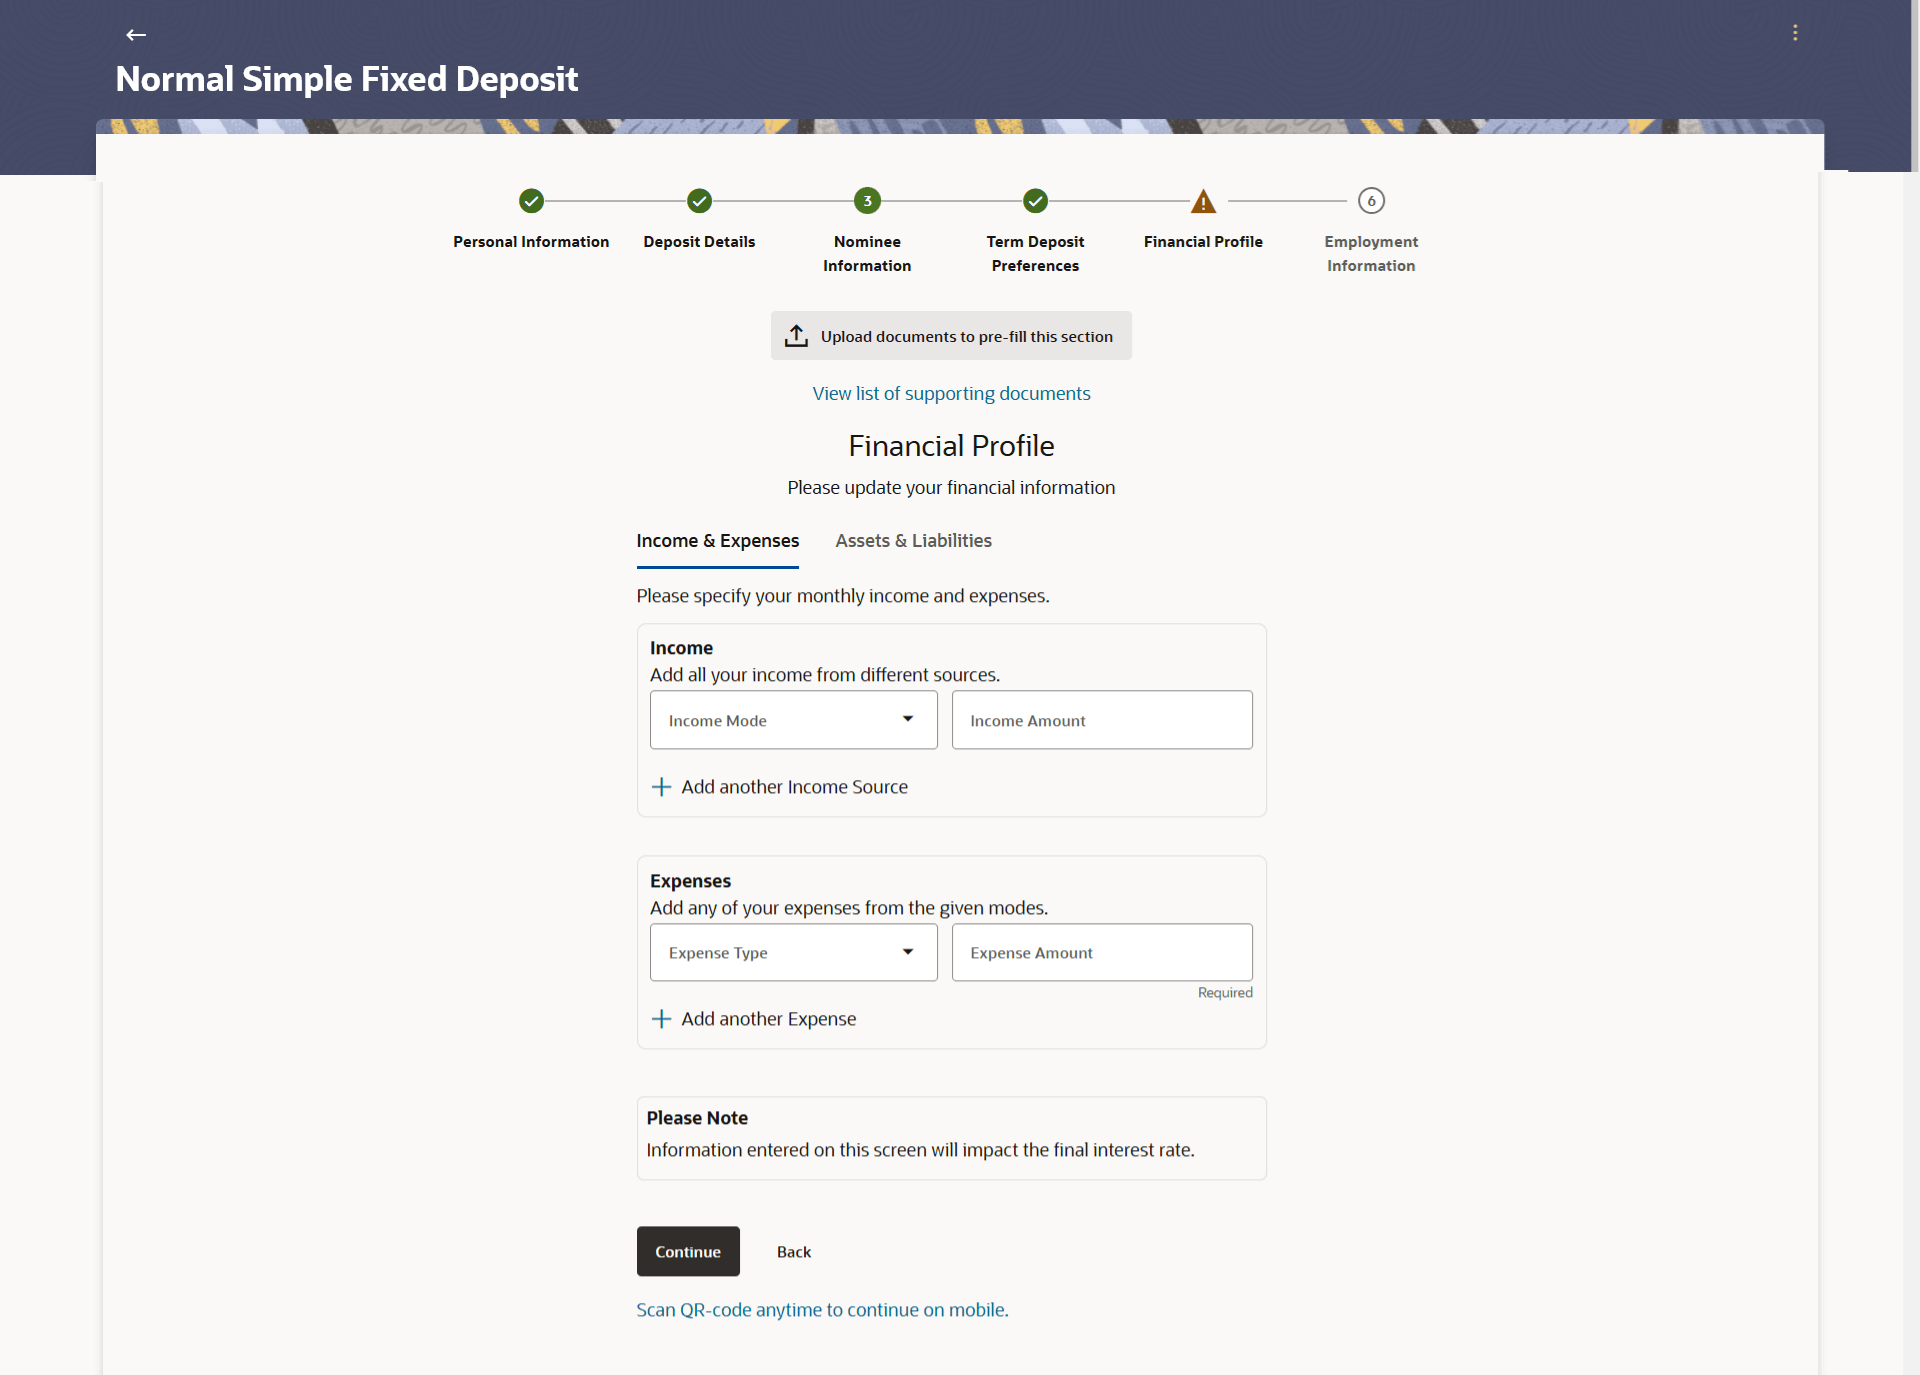The image size is (1920, 1375).
Task: Click the plus icon for another Income Source
Action: [661, 787]
